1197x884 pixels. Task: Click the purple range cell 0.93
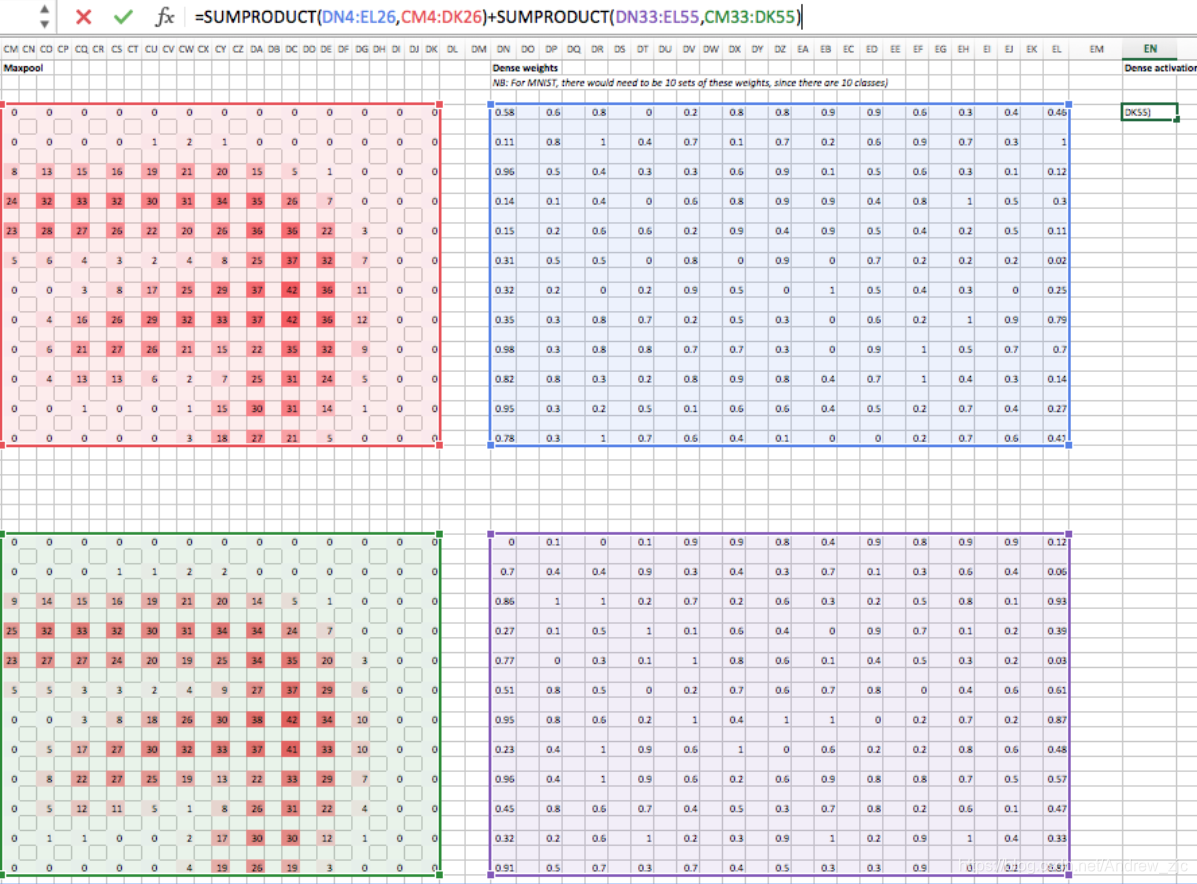[x=1057, y=601]
